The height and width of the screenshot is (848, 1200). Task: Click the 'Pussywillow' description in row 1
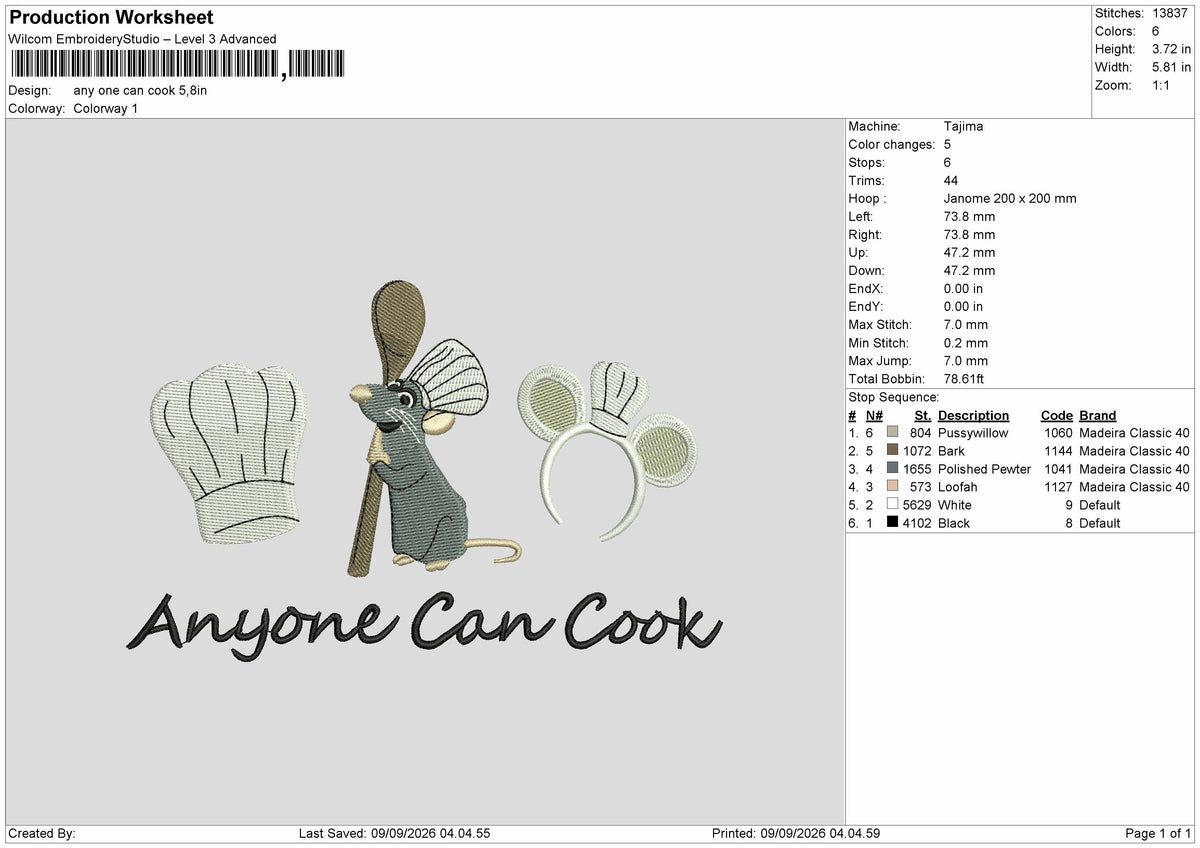(x=973, y=433)
